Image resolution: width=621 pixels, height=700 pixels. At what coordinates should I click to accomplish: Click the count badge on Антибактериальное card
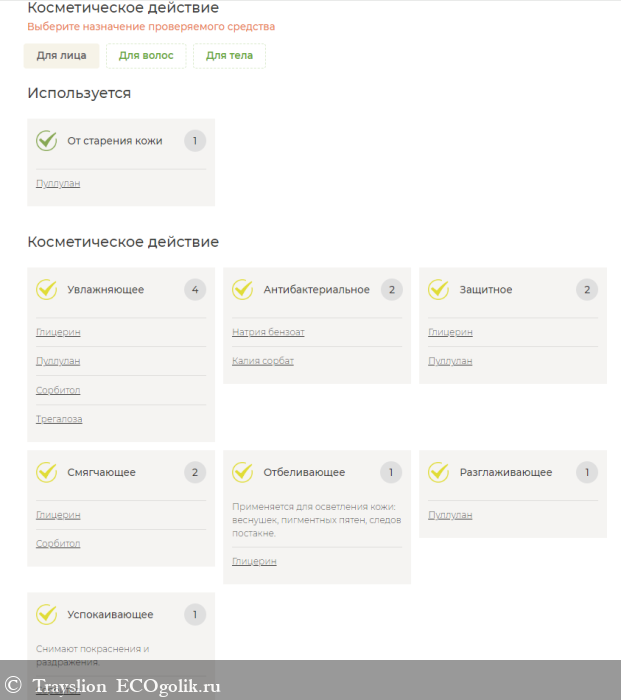[391, 290]
